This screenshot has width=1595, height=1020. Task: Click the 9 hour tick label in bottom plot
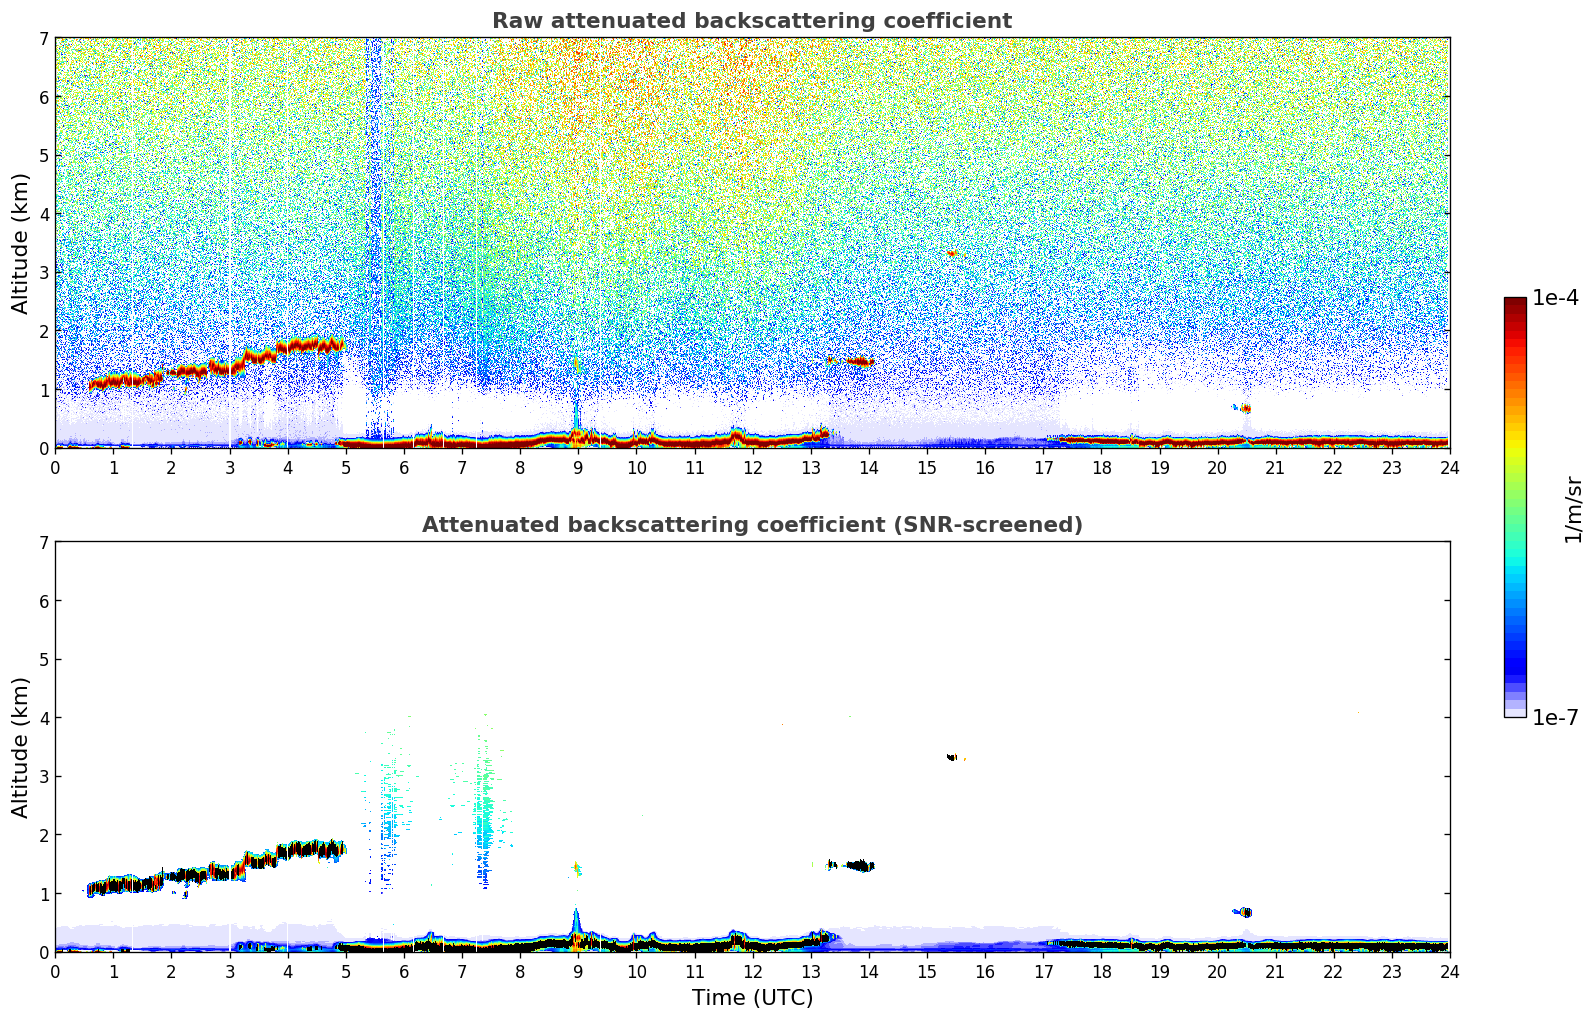click(578, 971)
